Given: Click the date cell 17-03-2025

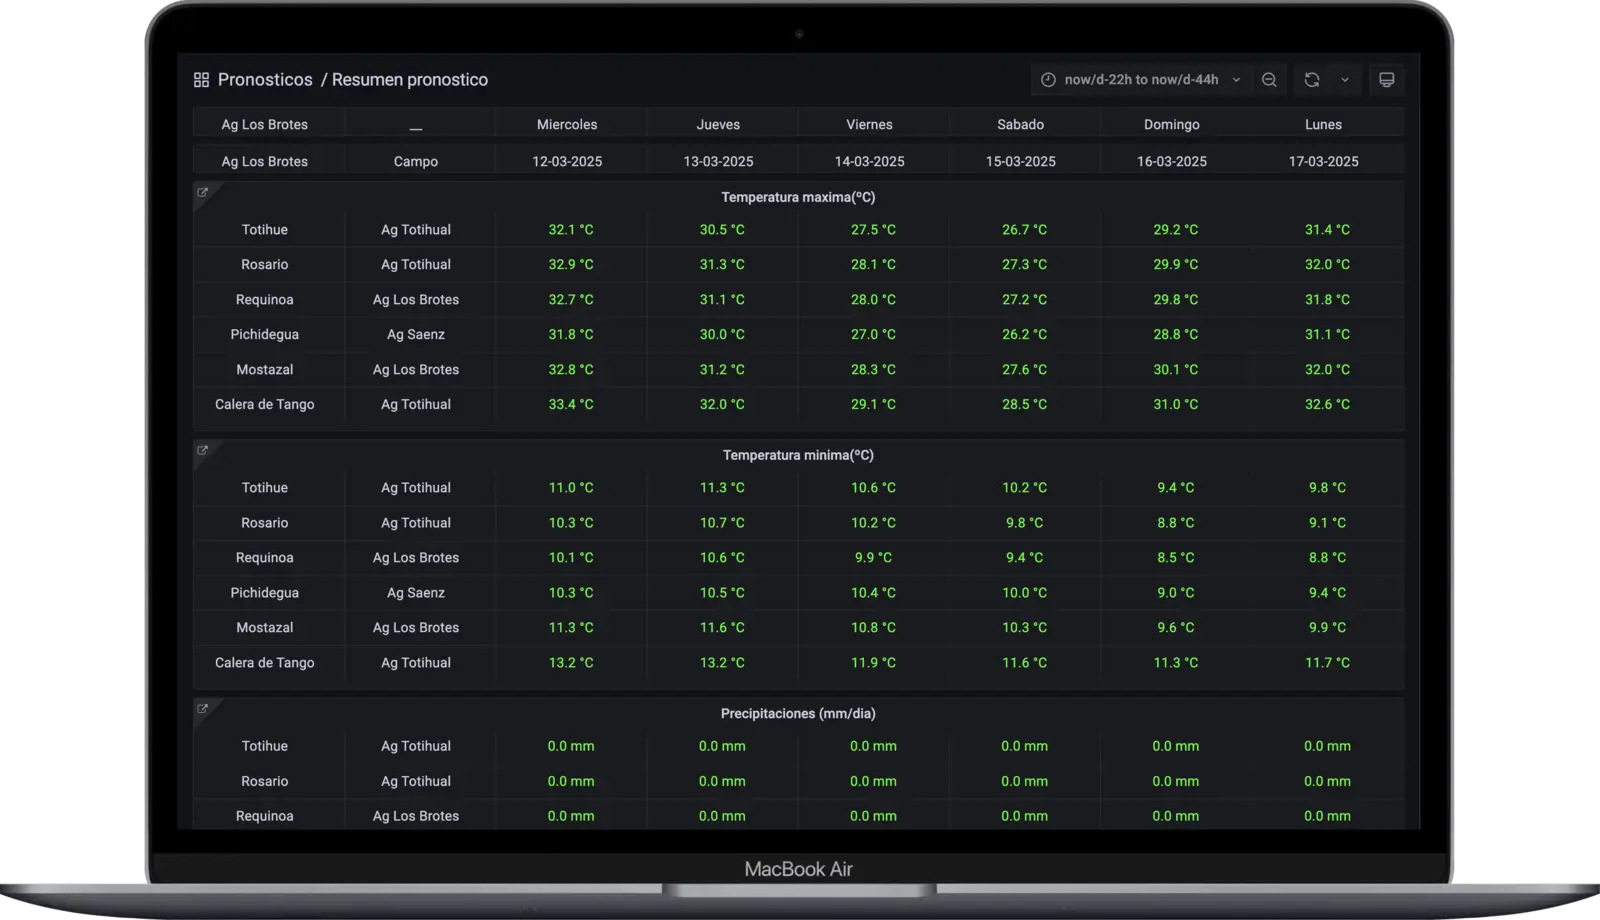Looking at the screenshot, I should pos(1323,162).
